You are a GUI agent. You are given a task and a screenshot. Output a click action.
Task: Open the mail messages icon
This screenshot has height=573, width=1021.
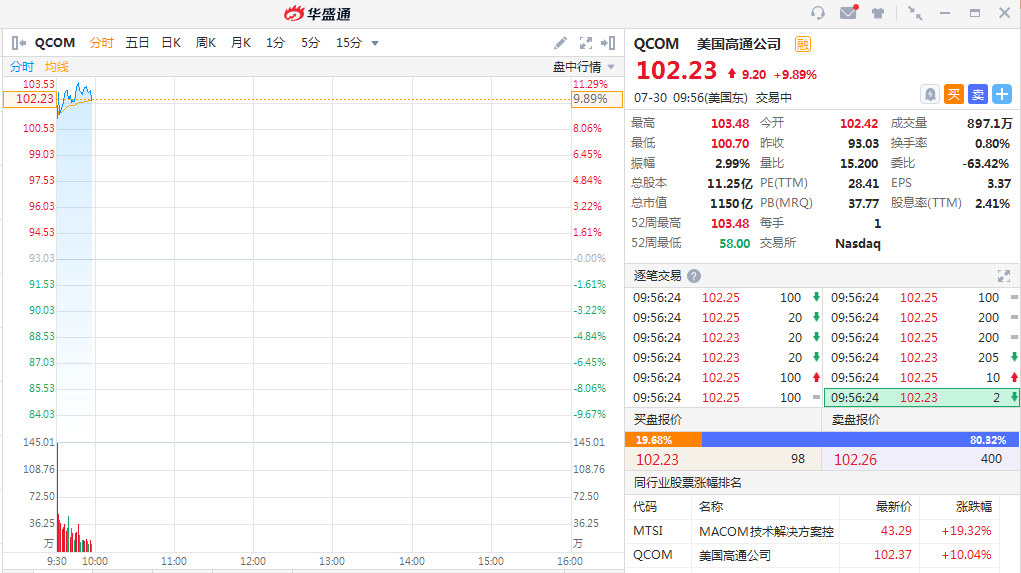[x=848, y=13]
